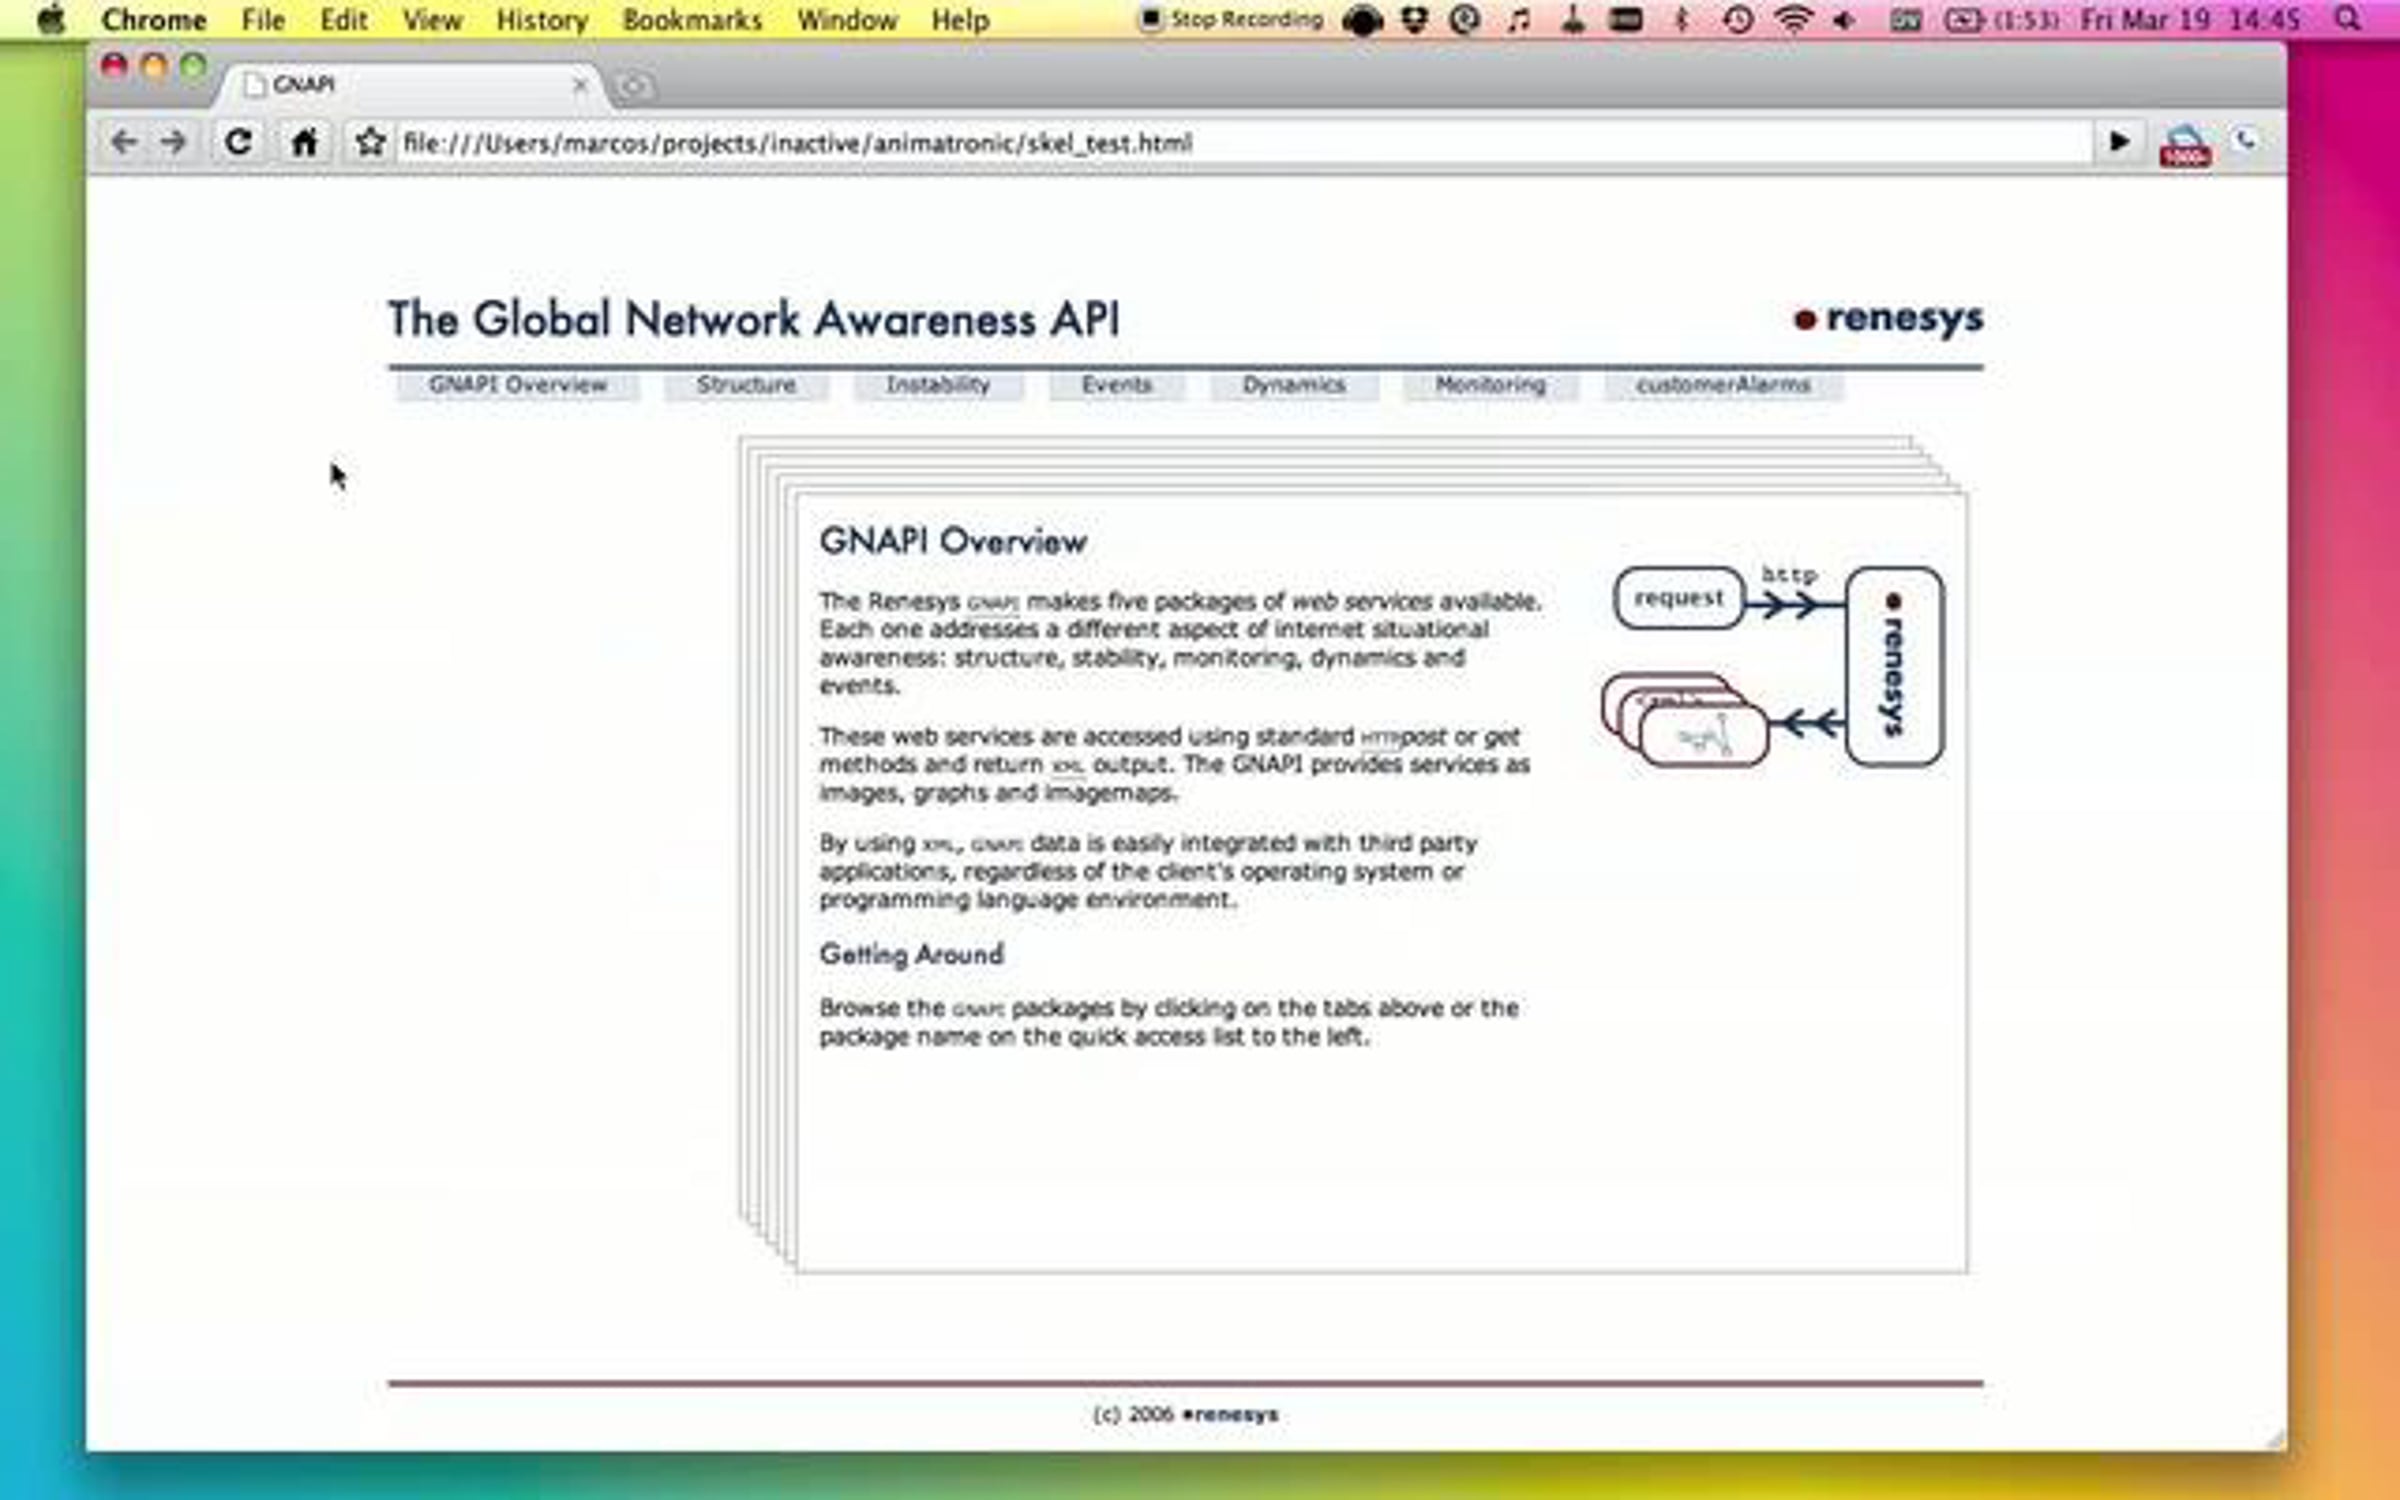Click the "GNAPI Overview" card heading

(953, 541)
